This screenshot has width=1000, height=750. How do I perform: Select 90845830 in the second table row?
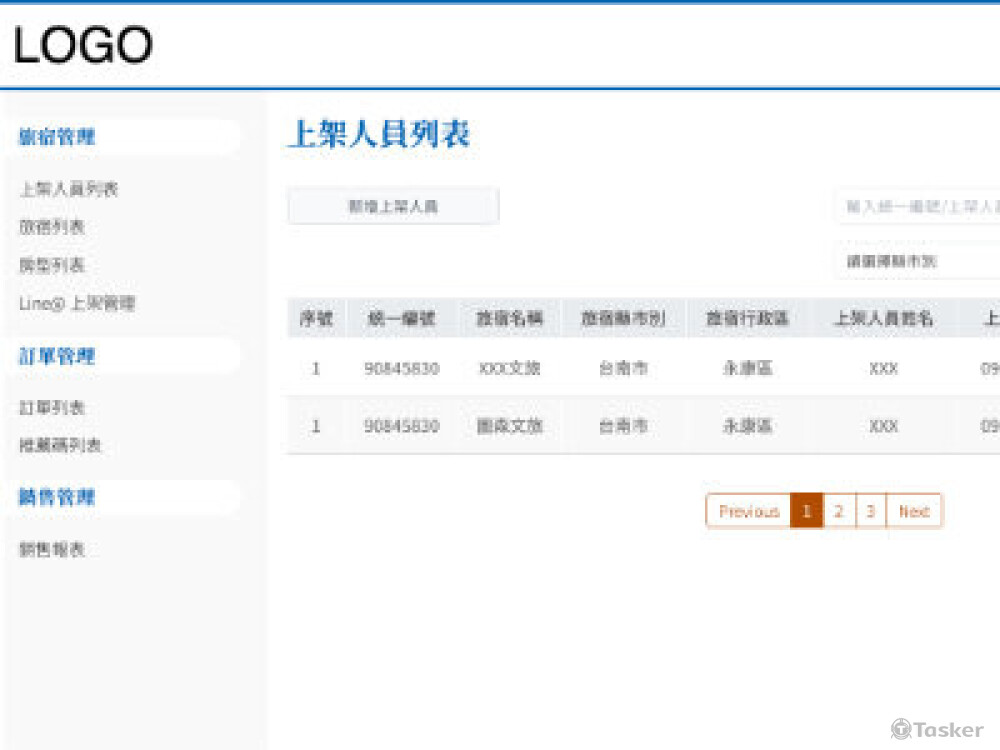coord(401,426)
